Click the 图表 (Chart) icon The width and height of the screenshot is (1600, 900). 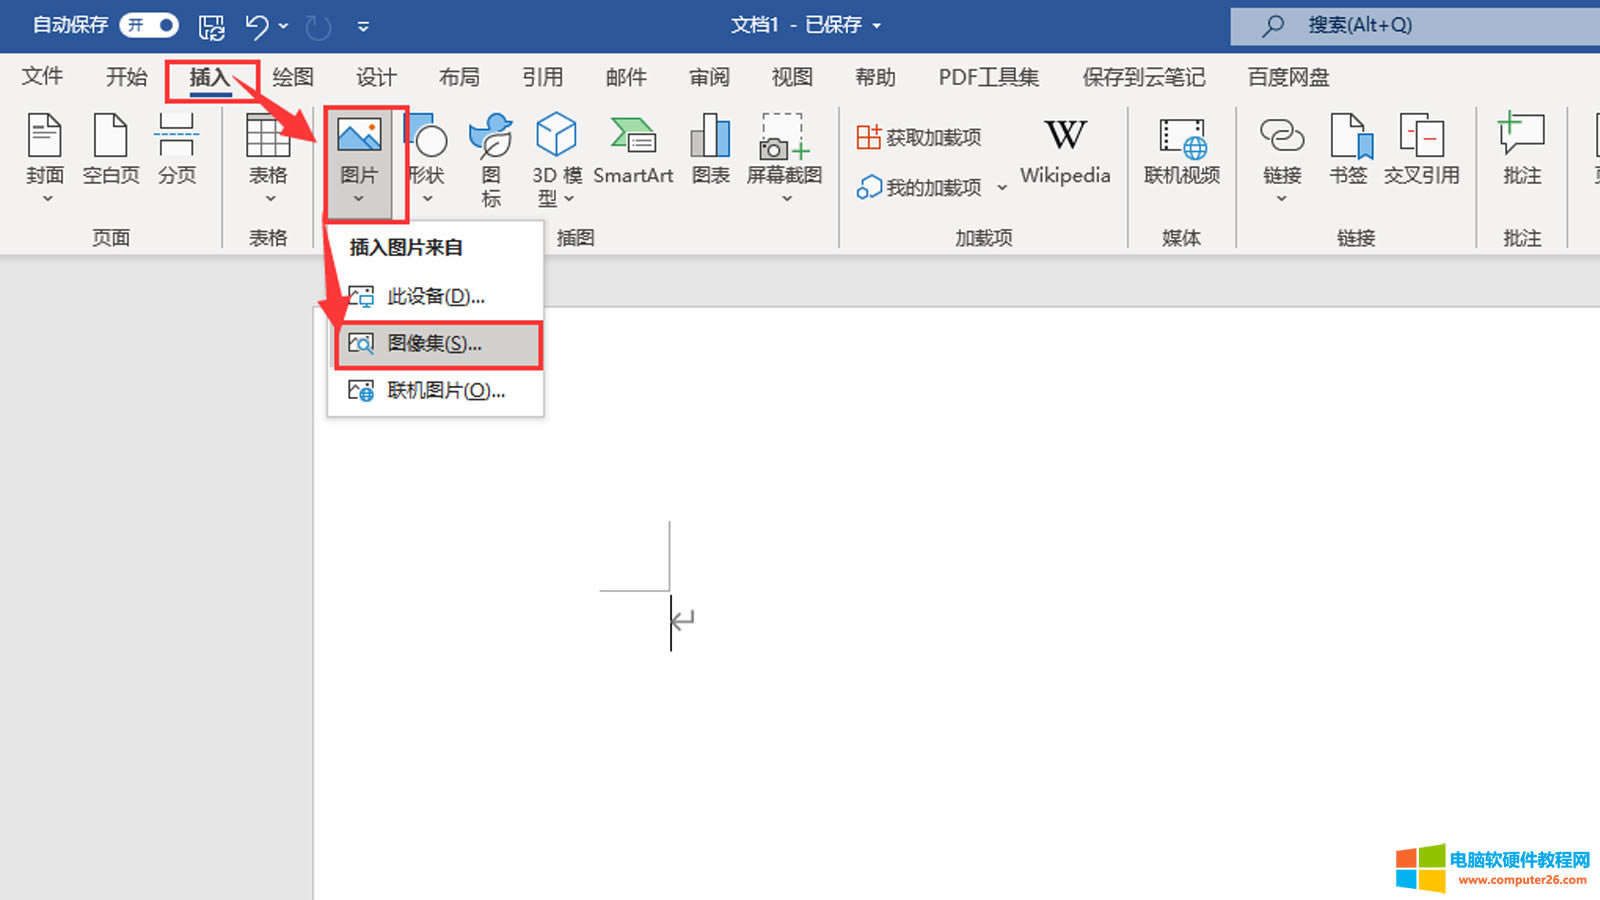pos(711,136)
